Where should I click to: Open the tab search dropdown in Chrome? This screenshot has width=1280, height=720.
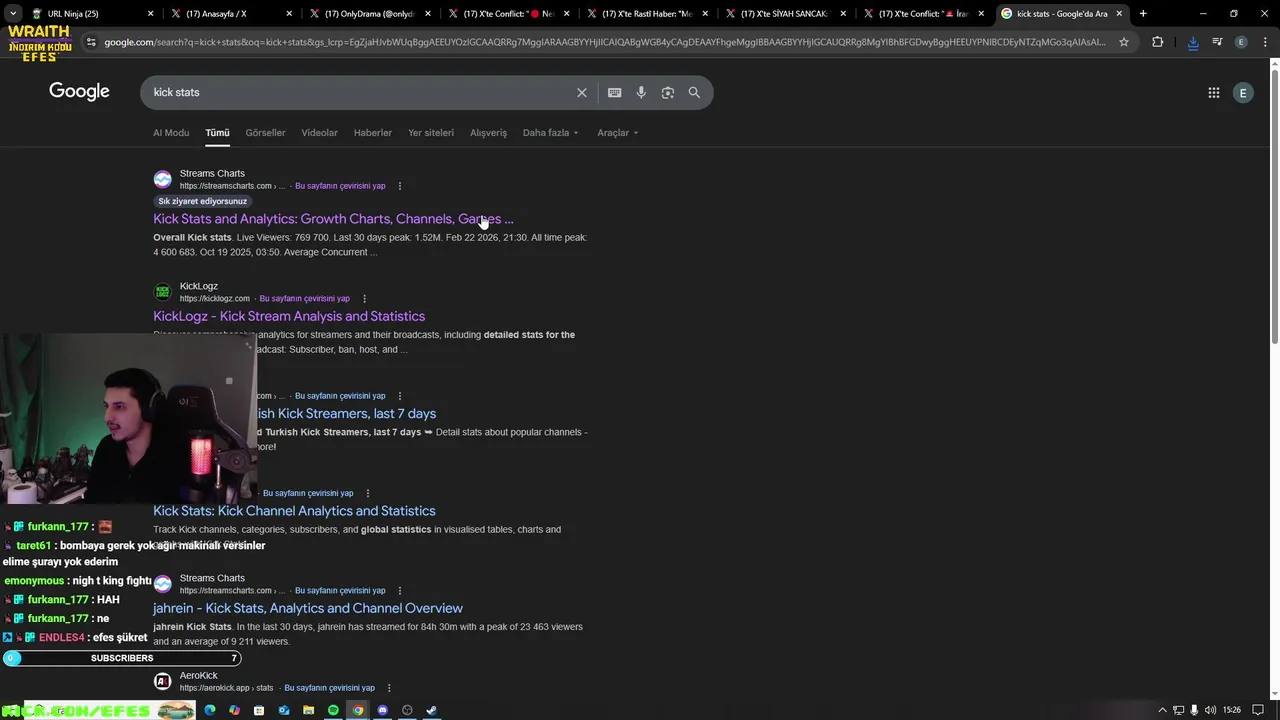coord(12,14)
